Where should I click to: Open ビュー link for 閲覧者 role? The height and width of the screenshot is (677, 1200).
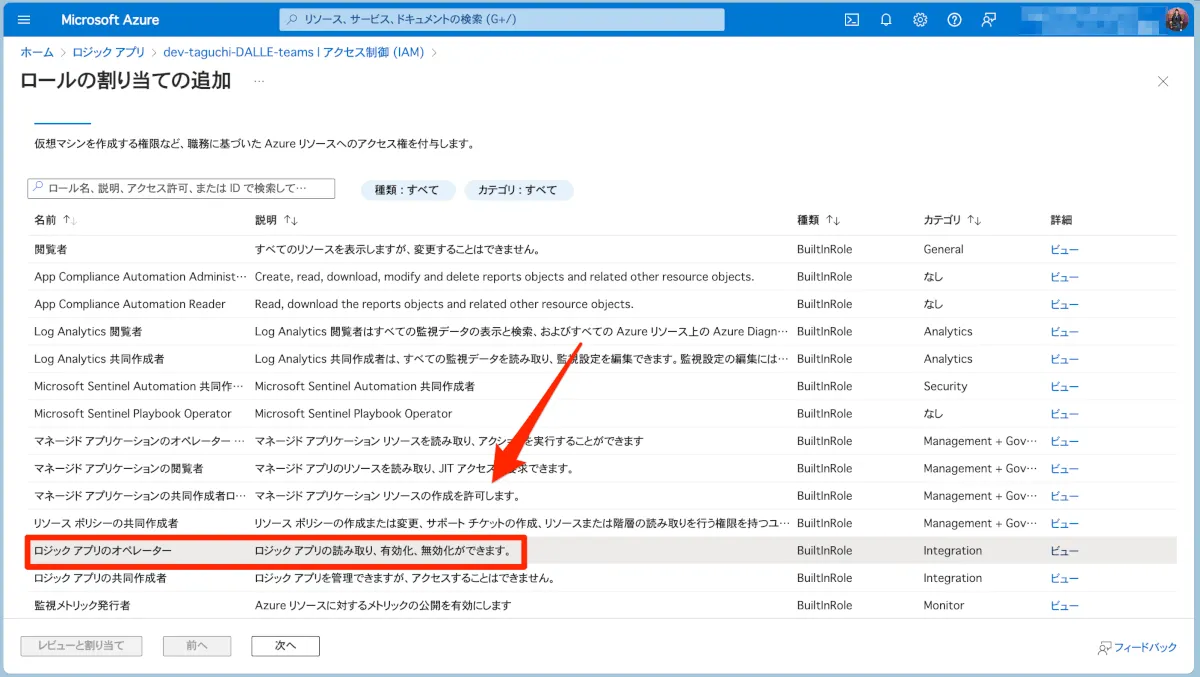[1064, 250]
